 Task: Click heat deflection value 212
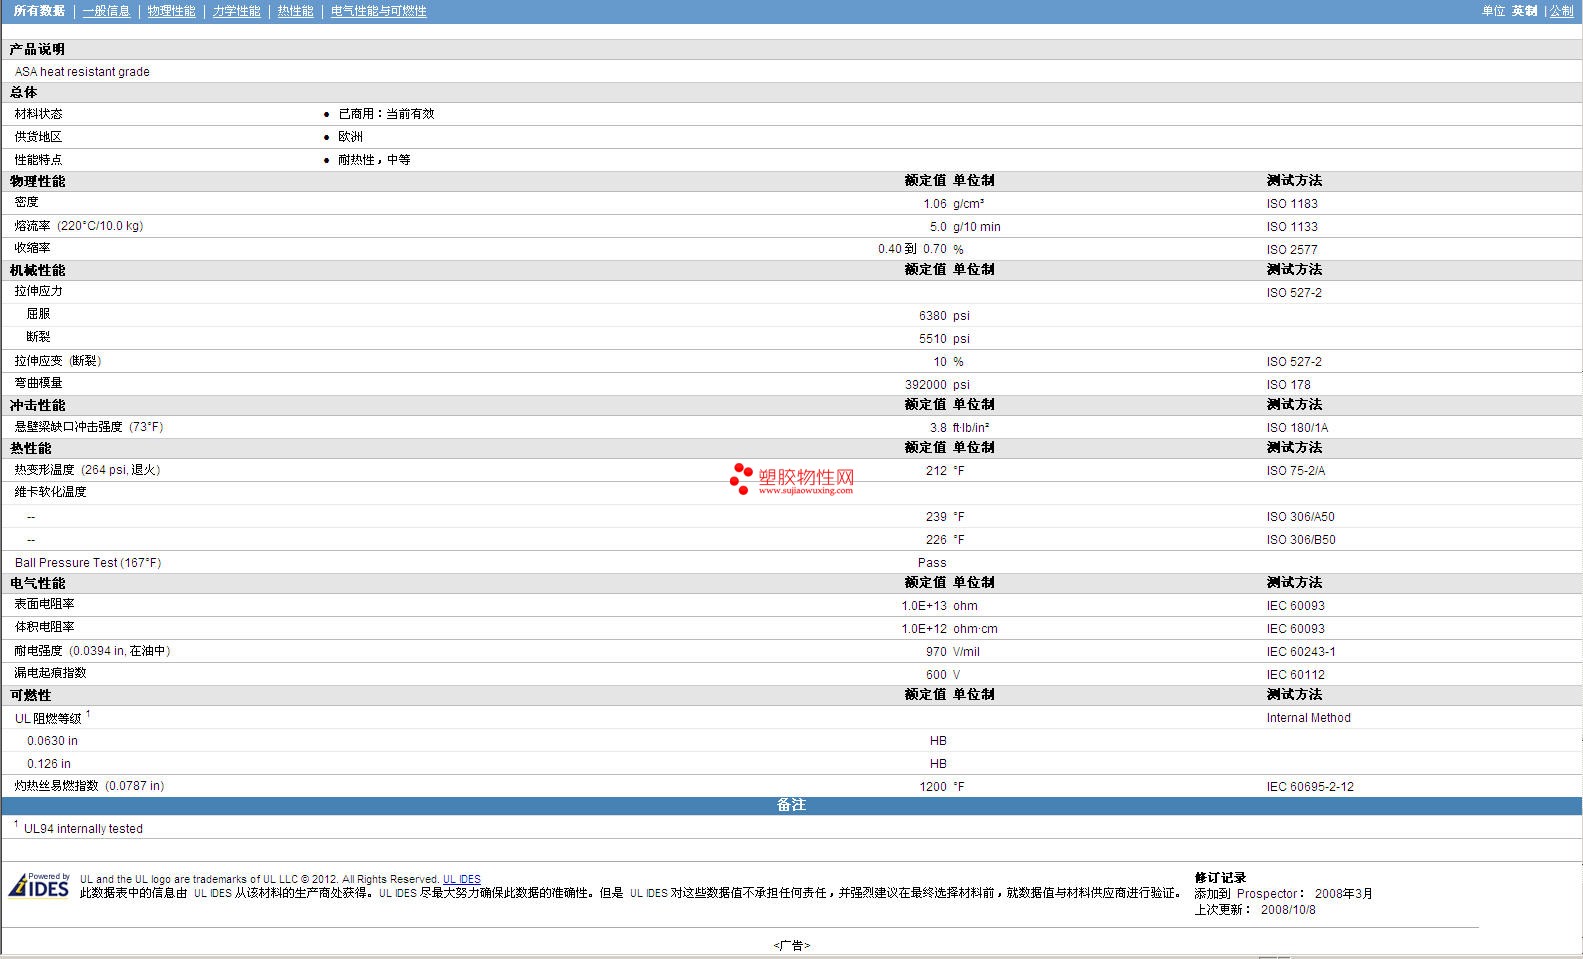(x=936, y=471)
